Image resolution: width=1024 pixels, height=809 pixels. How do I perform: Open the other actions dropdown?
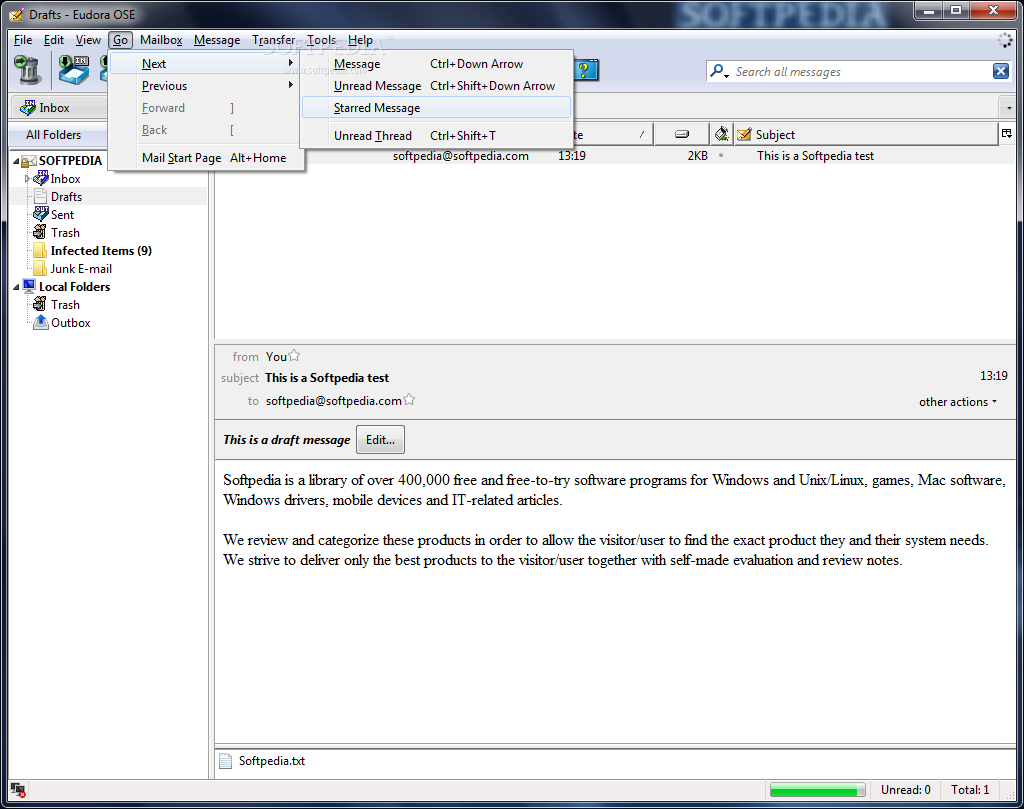tap(958, 402)
